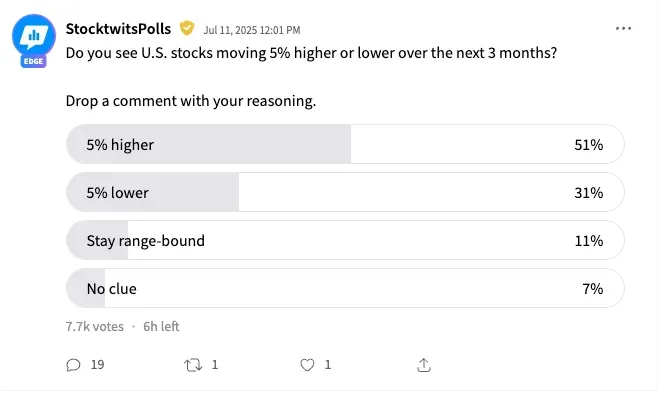664x393 pixels.
Task: Click the like count number
Action: tap(328, 365)
